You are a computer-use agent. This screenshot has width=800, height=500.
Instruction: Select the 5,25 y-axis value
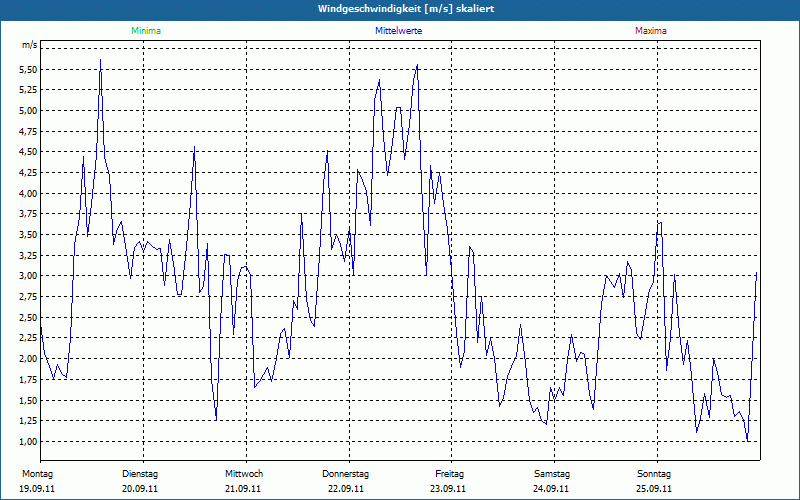click(28, 90)
